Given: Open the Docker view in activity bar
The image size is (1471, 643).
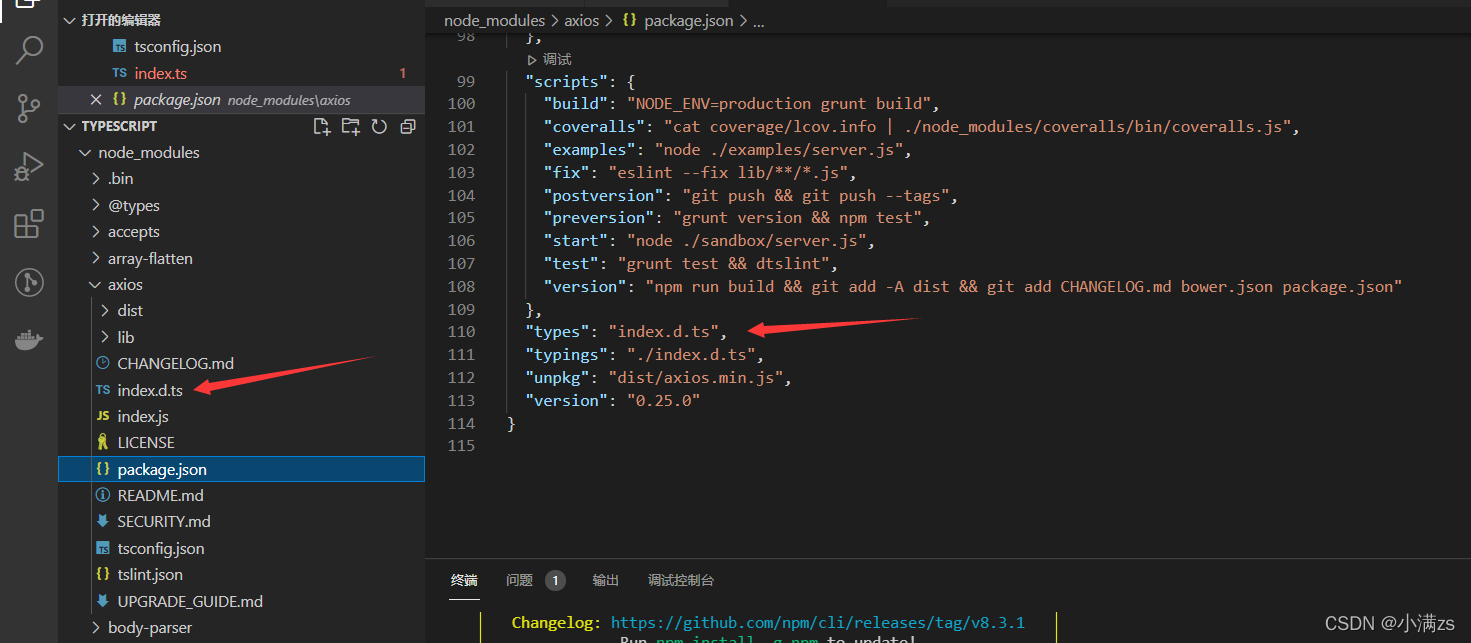Looking at the screenshot, I should coord(29,340).
